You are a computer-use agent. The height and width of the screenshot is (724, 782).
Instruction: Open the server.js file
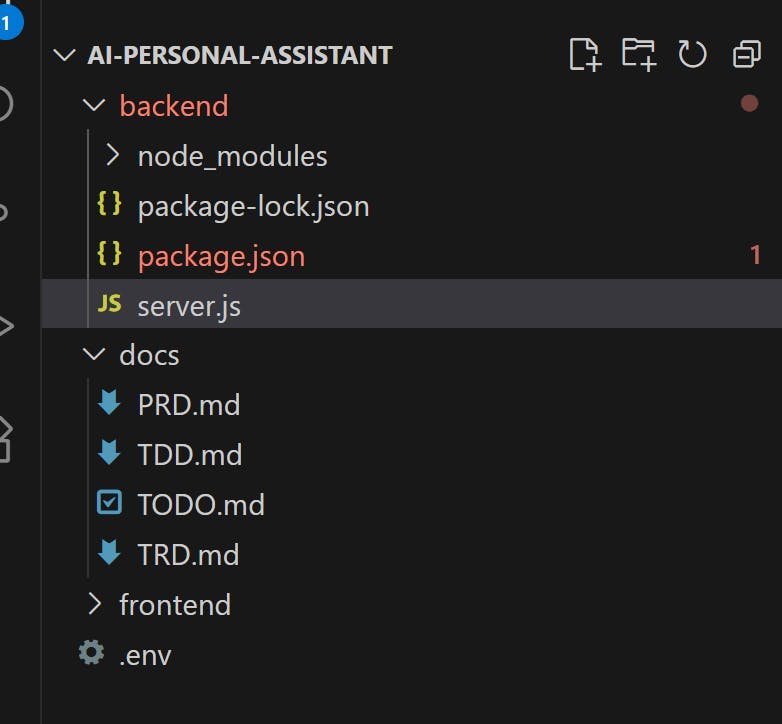(x=190, y=306)
